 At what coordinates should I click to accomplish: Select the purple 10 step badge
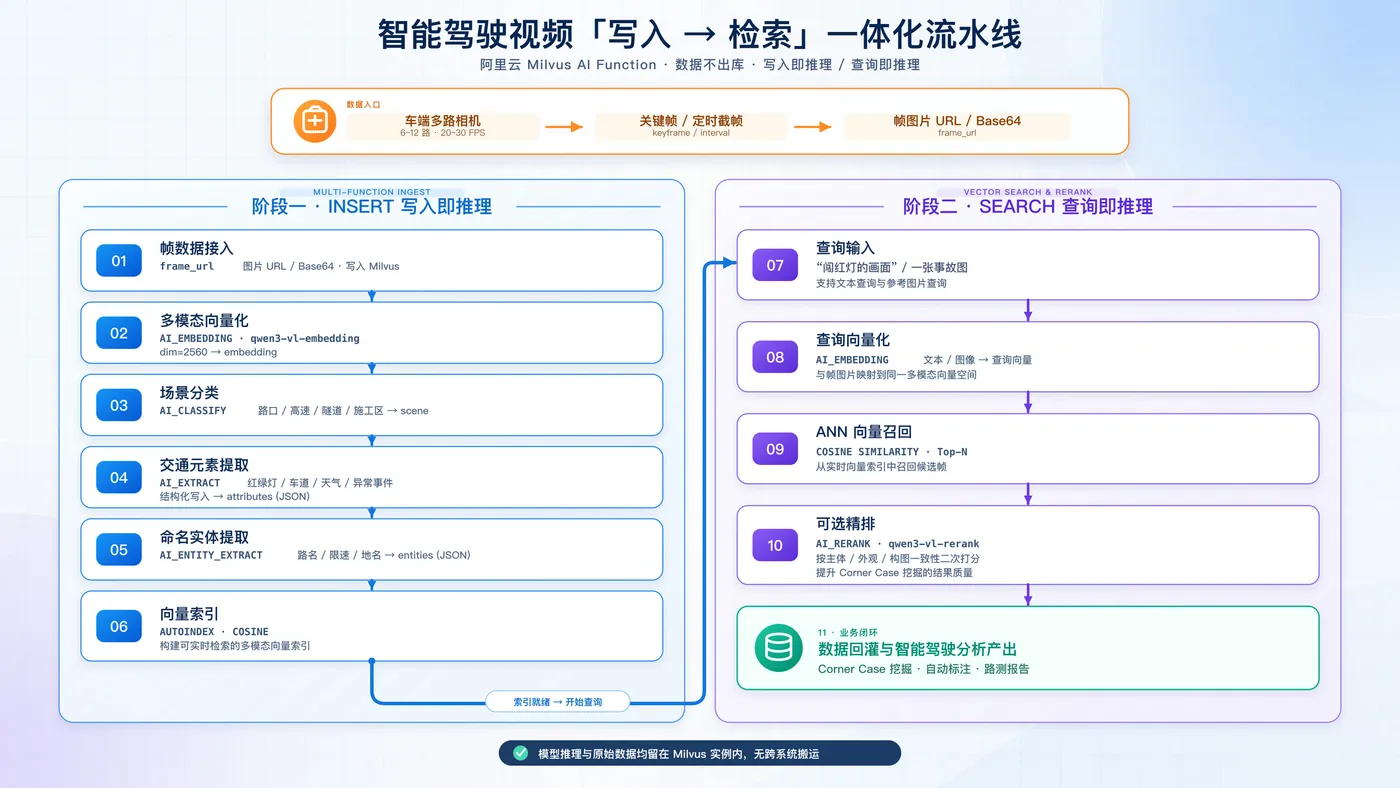(775, 545)
